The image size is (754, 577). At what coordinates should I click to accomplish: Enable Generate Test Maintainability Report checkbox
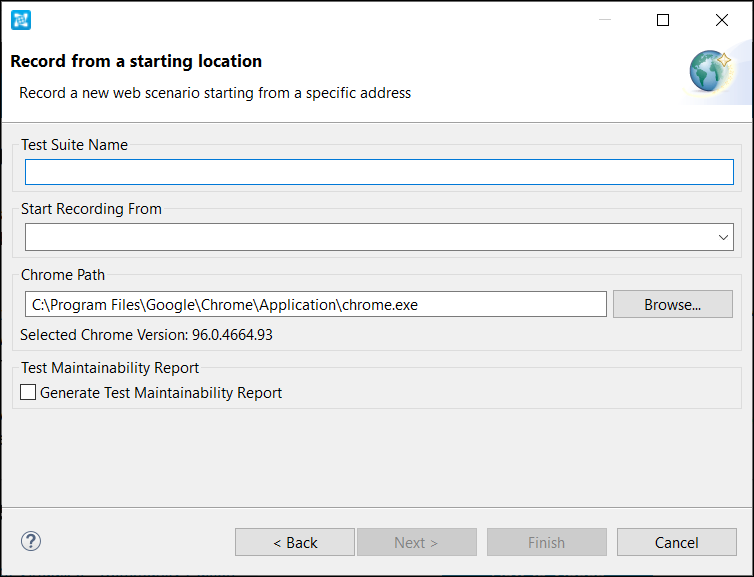[x=28, y=392]
